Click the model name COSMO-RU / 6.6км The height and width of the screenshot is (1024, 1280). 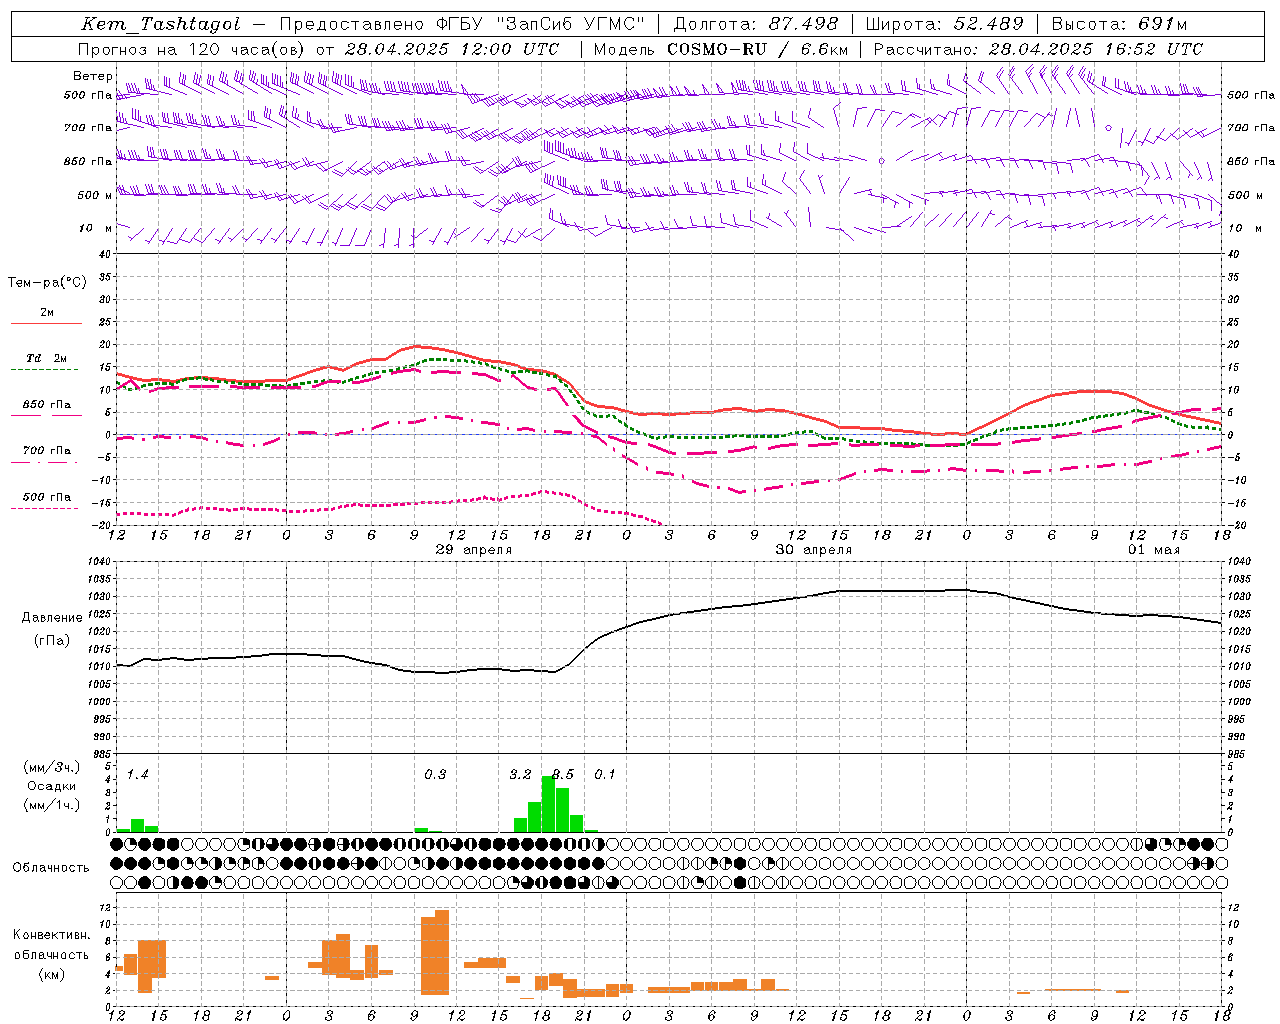[757, 48]
